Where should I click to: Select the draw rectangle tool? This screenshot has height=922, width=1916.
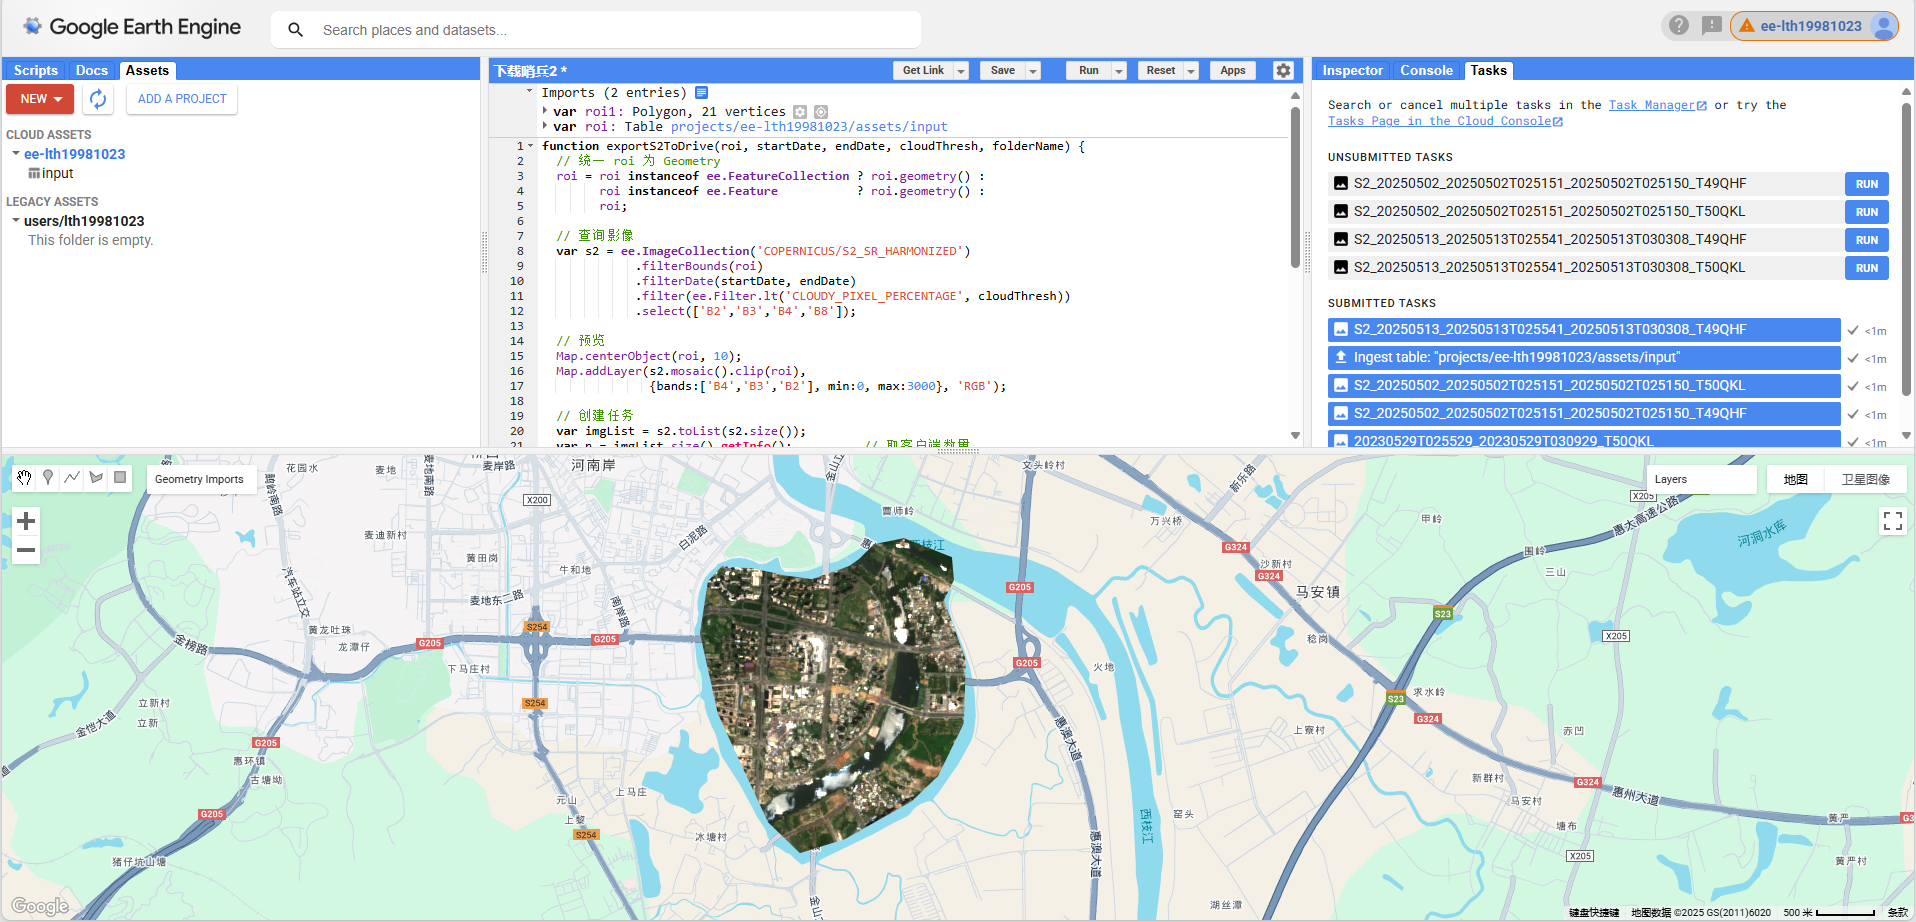pyautogui.click(x=120, y=478)
